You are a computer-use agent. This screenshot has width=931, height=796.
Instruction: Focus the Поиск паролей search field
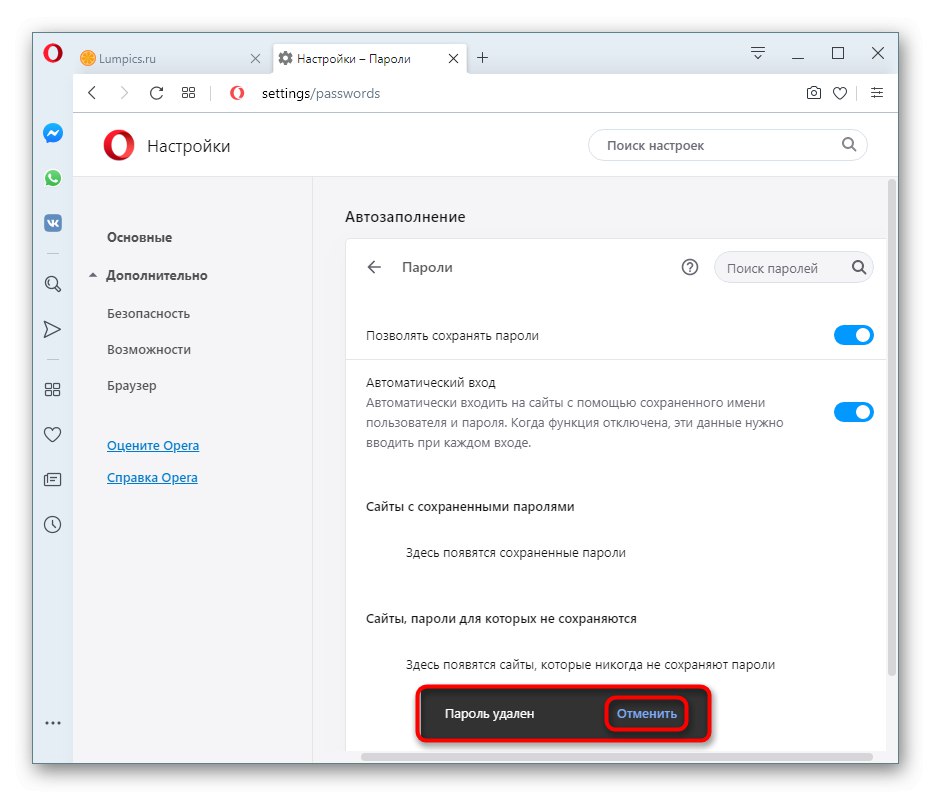tap(793, 268)
